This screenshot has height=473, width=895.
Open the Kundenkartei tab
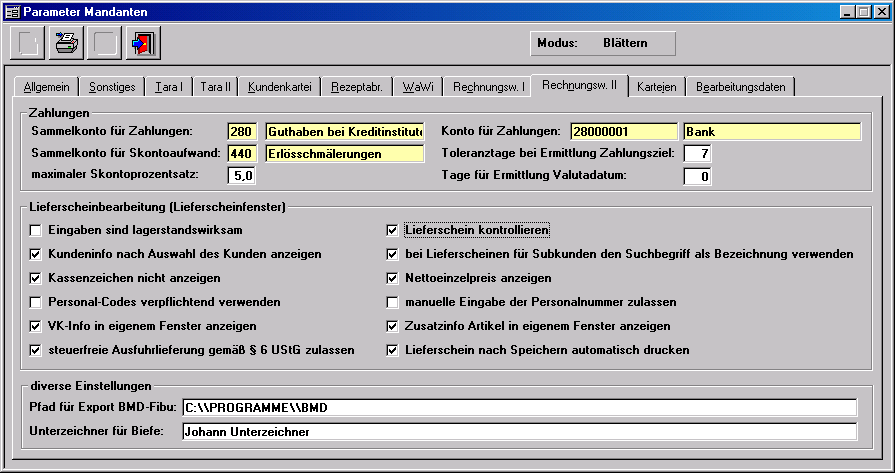[279, 87]
